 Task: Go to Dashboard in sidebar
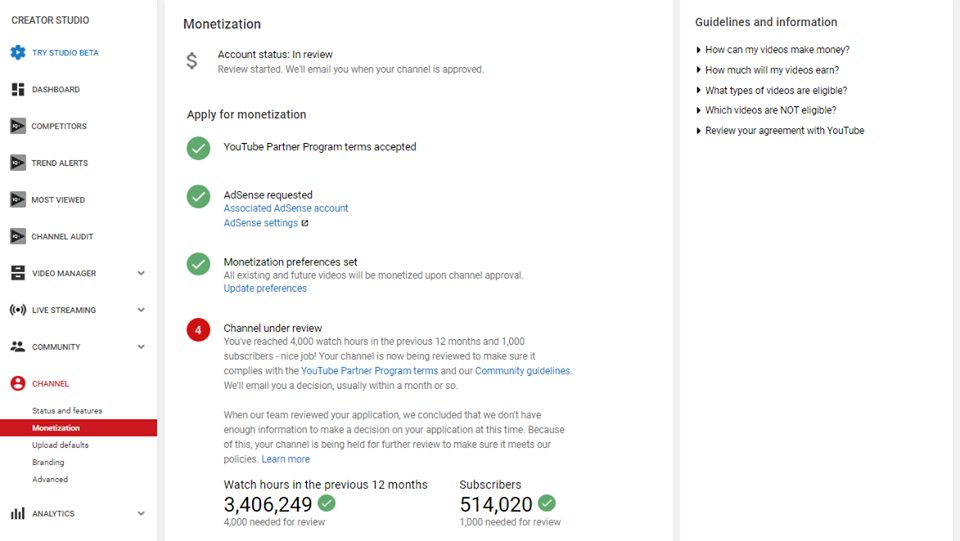tap(56, 89)
